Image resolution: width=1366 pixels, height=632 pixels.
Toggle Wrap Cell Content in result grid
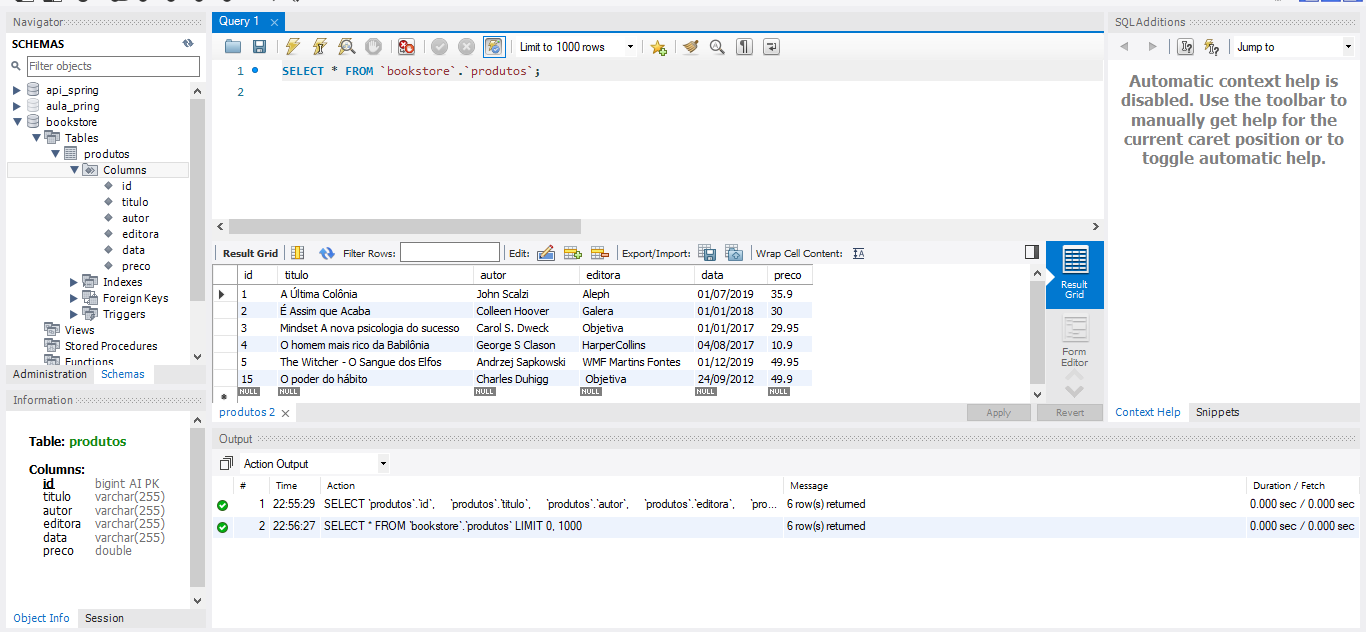pos(858,253)
